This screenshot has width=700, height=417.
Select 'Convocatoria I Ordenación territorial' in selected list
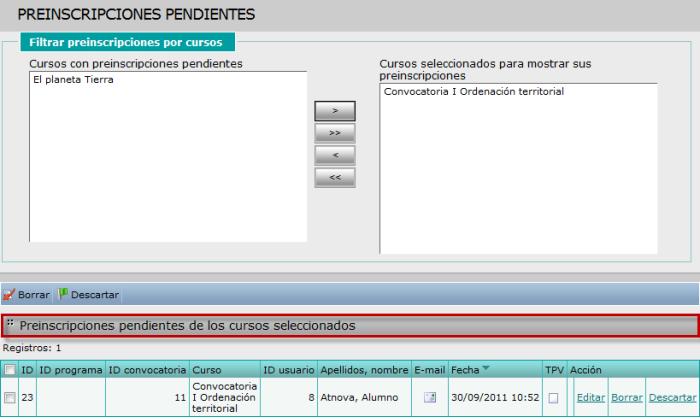tap(474, 92)
